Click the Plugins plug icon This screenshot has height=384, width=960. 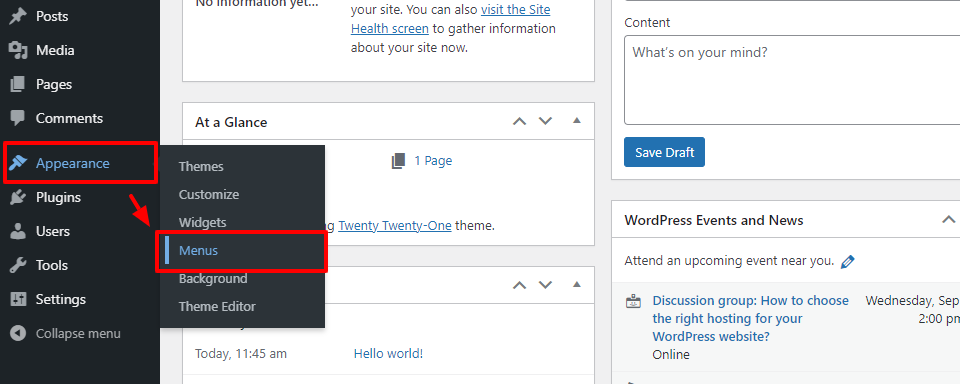(18, 197)
